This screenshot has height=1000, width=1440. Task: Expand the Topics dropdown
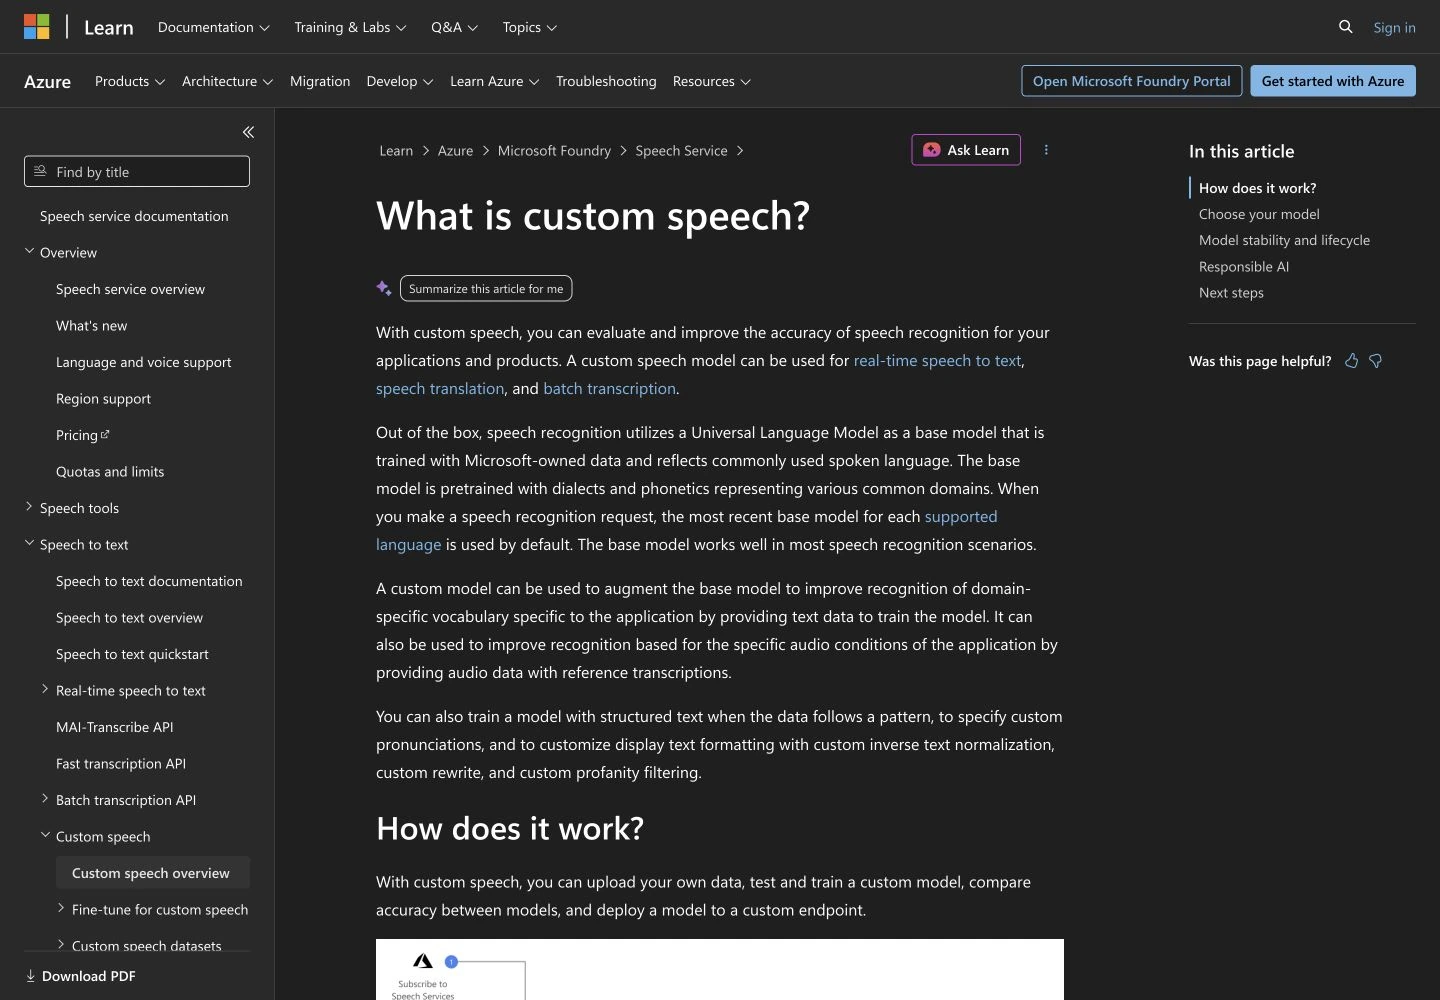click(x=530, y=27)
